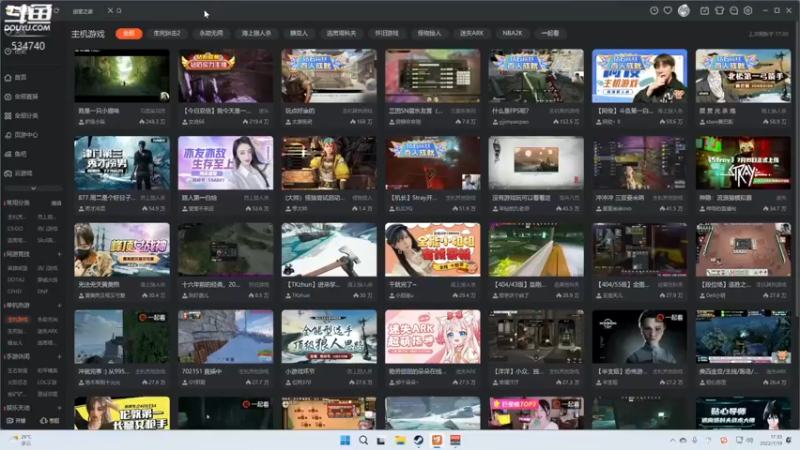Go to 首页 home in sidebar
Screen dimensions: 800x450
coord(16,78)
